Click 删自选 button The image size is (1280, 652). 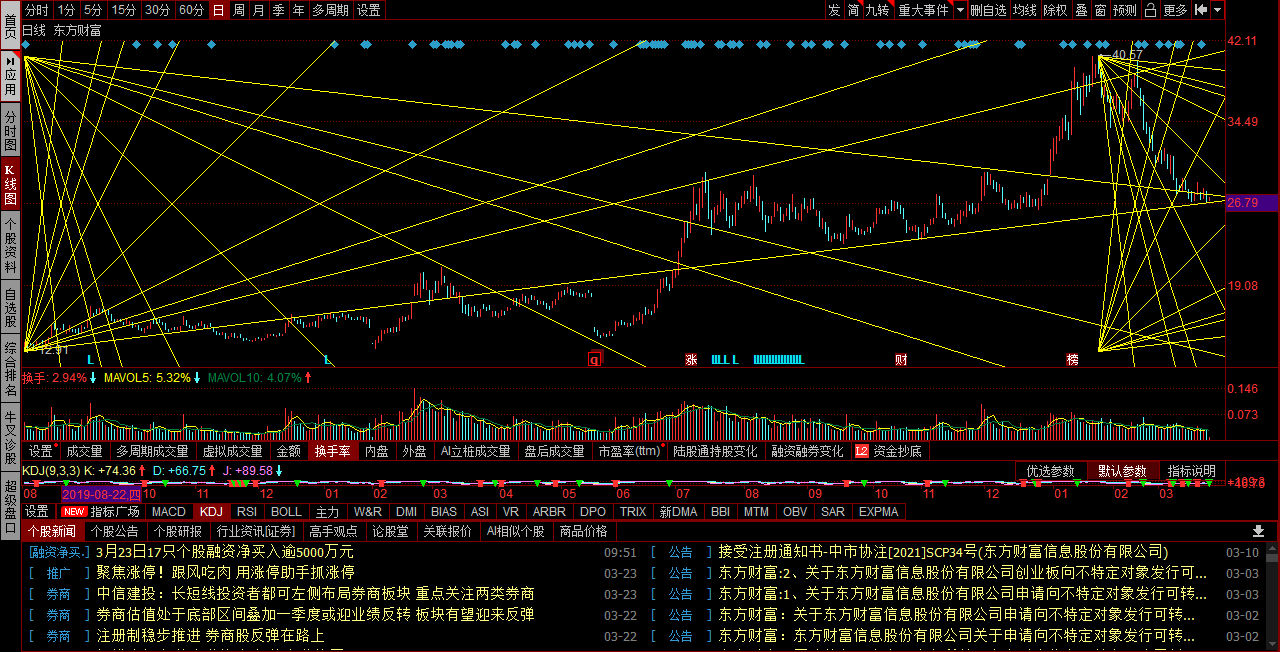(x=989, y=10)
